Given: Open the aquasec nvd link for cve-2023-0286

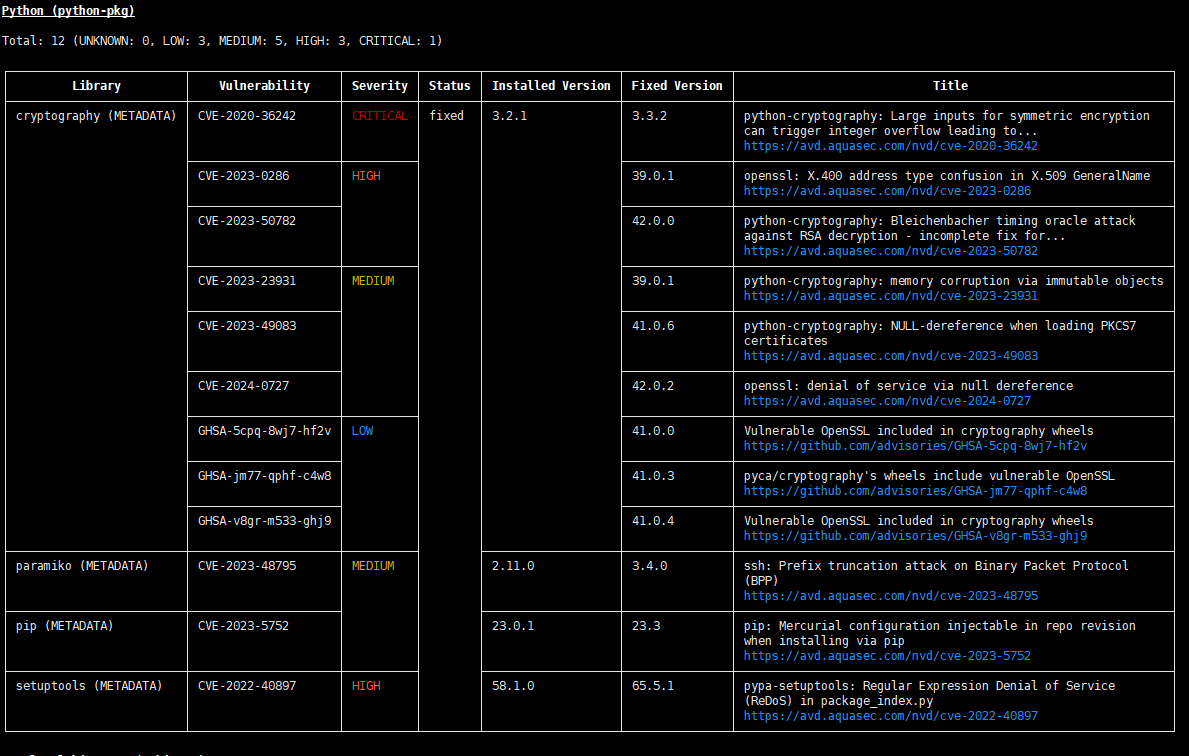Looking at the screenshot, I should tap(887, 190).
